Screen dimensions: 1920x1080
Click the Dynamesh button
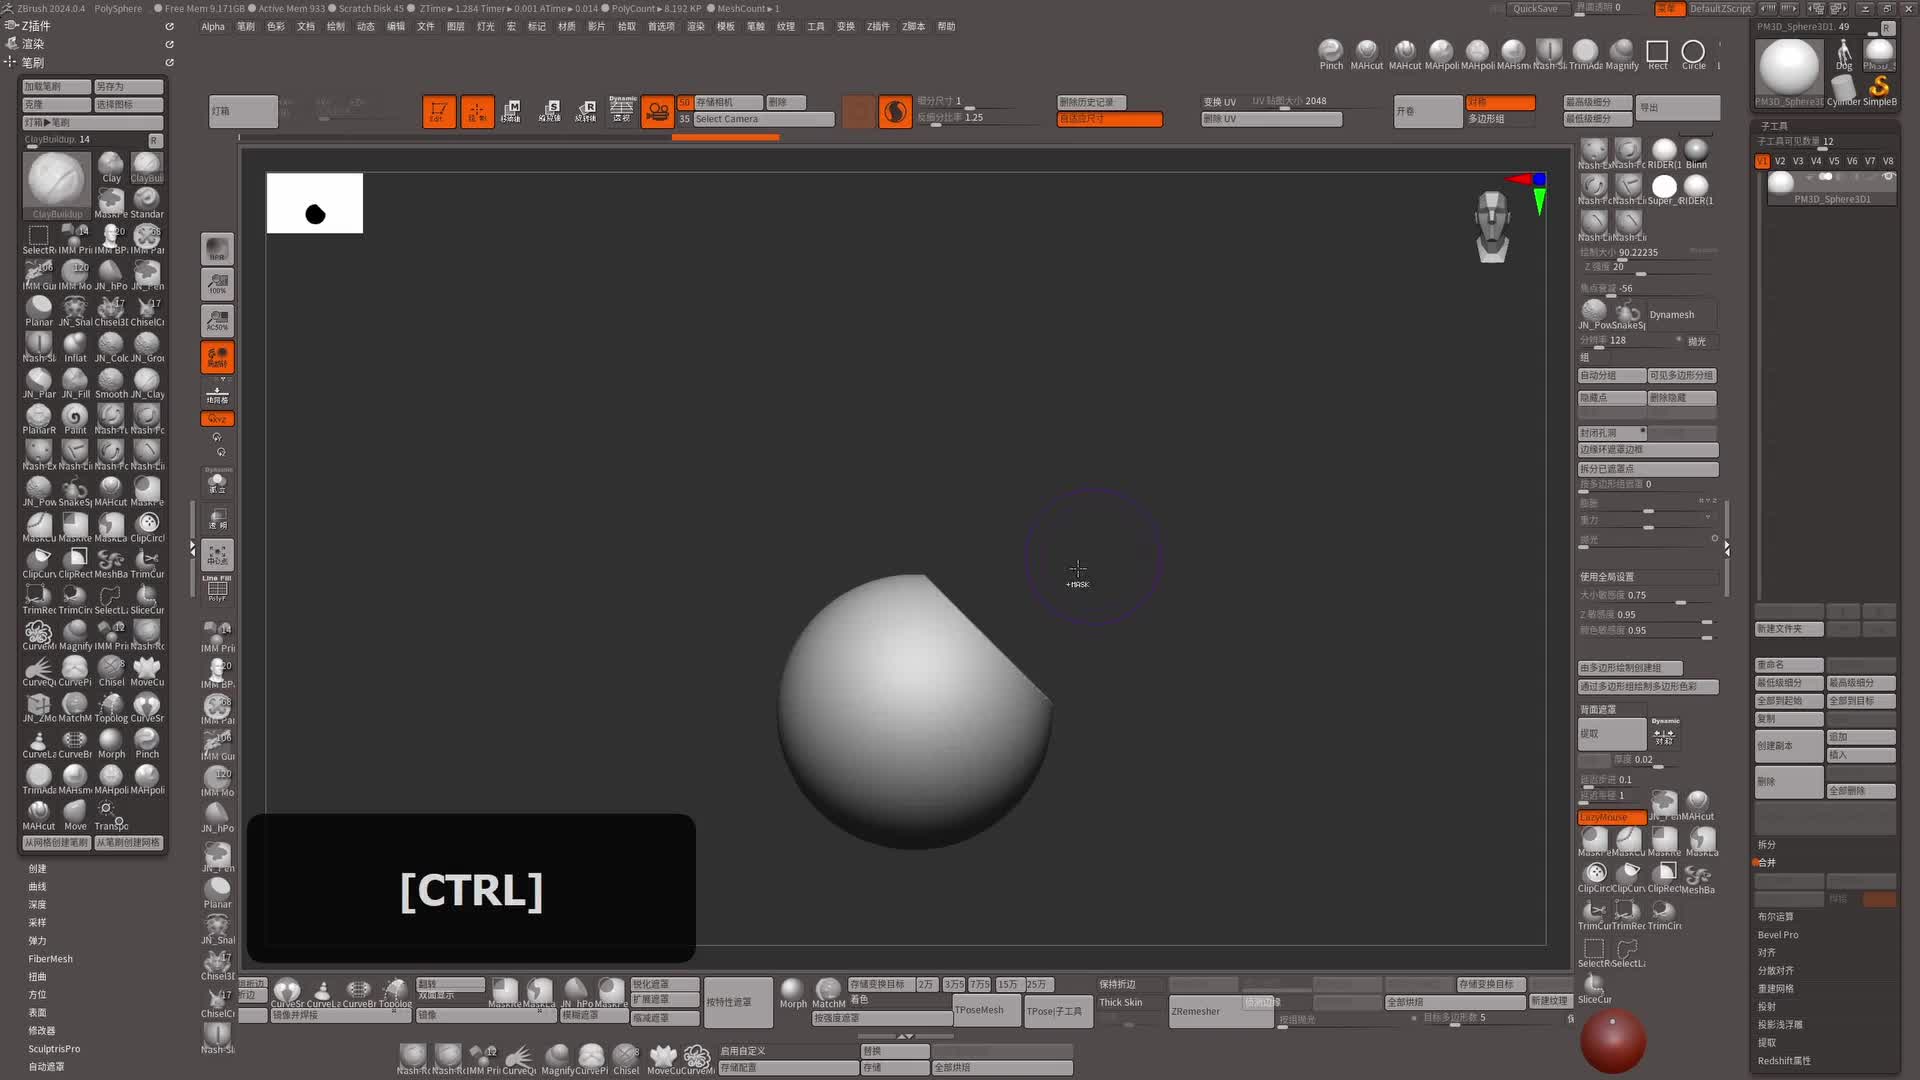tap(1671, 315)
